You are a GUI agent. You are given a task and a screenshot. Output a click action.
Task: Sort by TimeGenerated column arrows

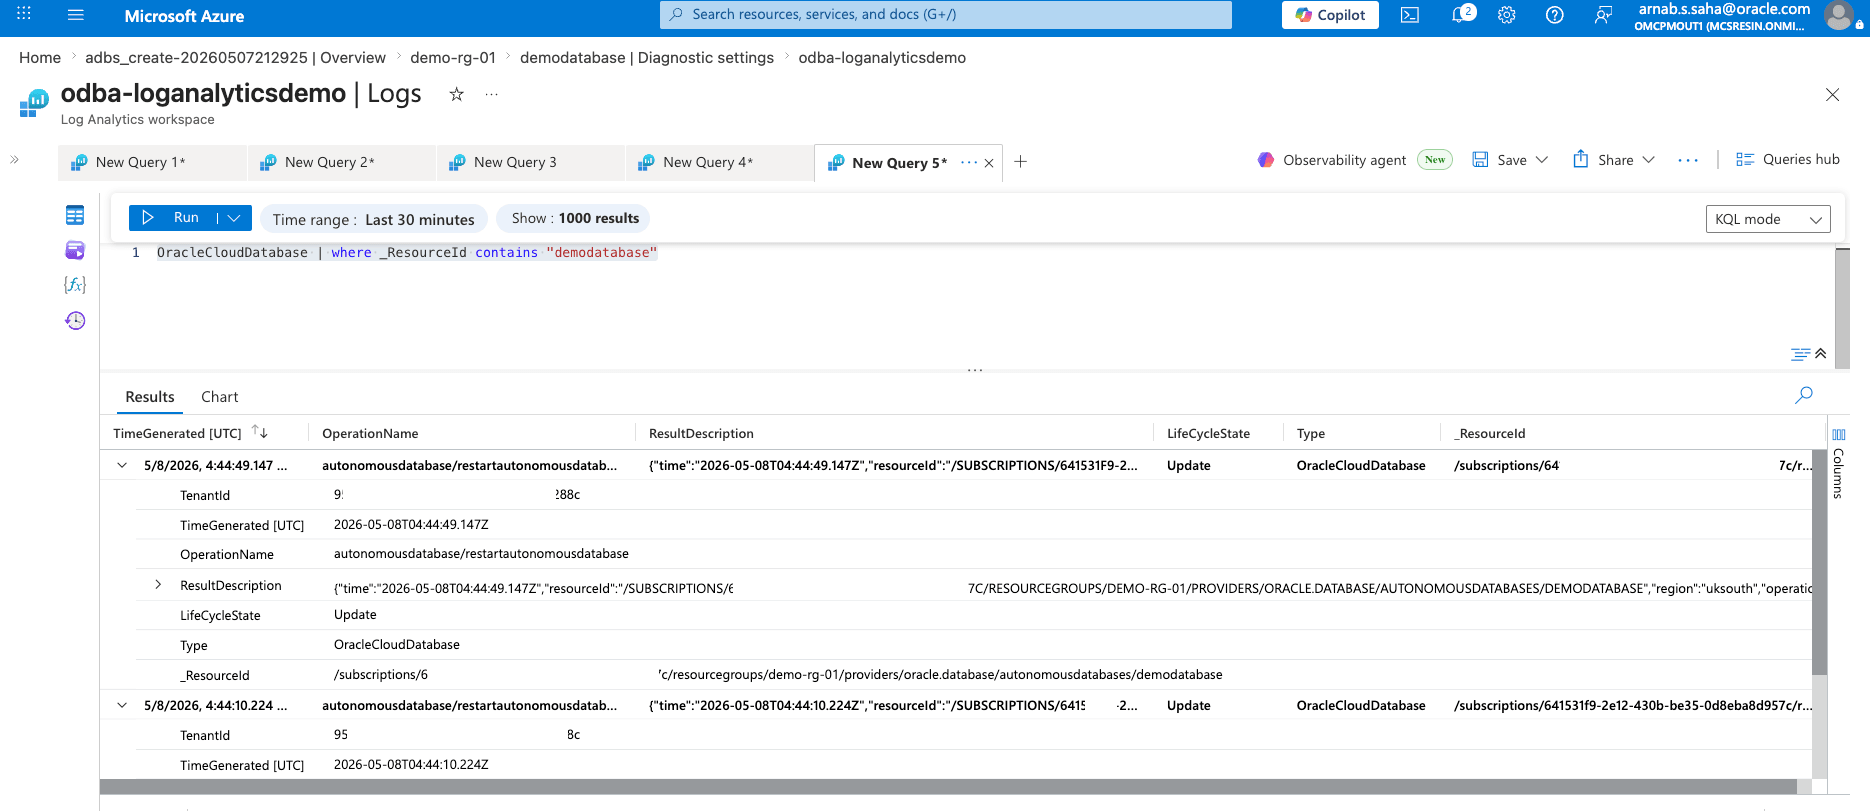click(x=260, y=432)
